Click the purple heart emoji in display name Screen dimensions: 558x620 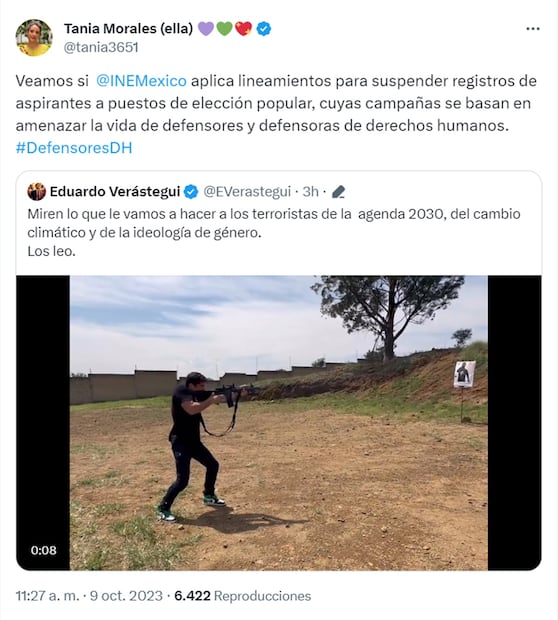point(206,29)
